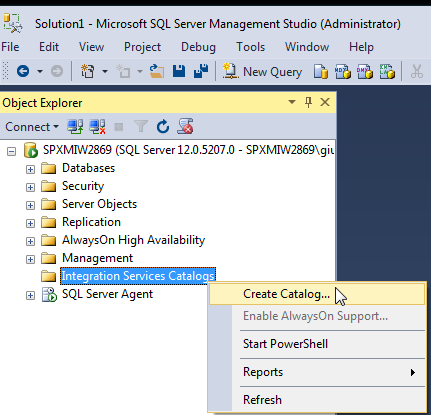The height and width of the screenshot is (415, 431).
Task: Open the Connect dropdown in Object Explorer
Action: 32,127
